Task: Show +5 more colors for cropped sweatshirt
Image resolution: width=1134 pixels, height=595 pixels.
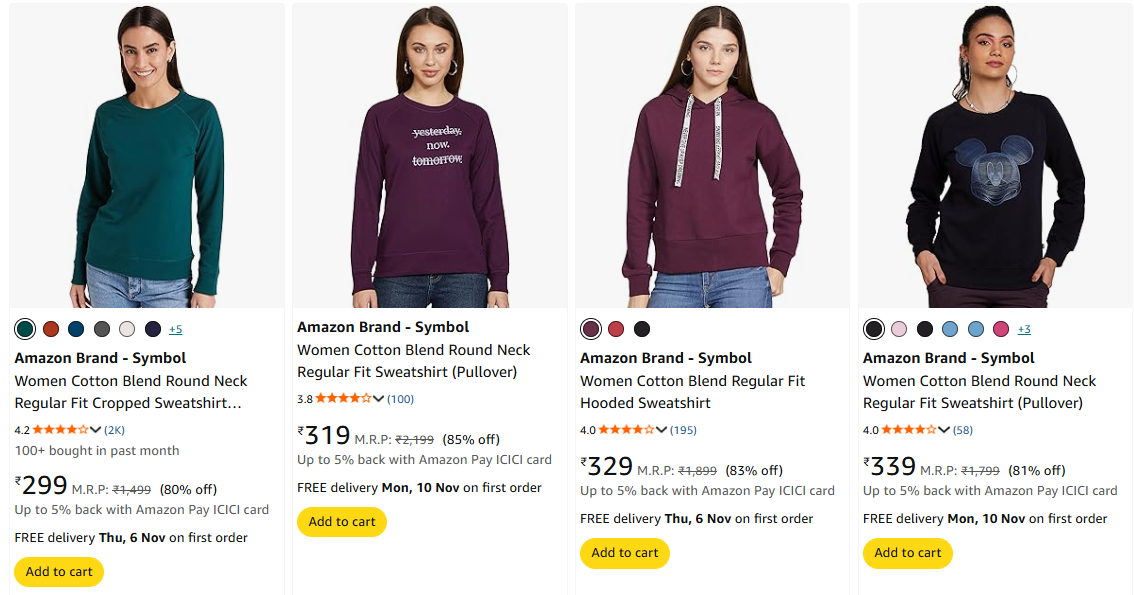Action: point(175,329)
